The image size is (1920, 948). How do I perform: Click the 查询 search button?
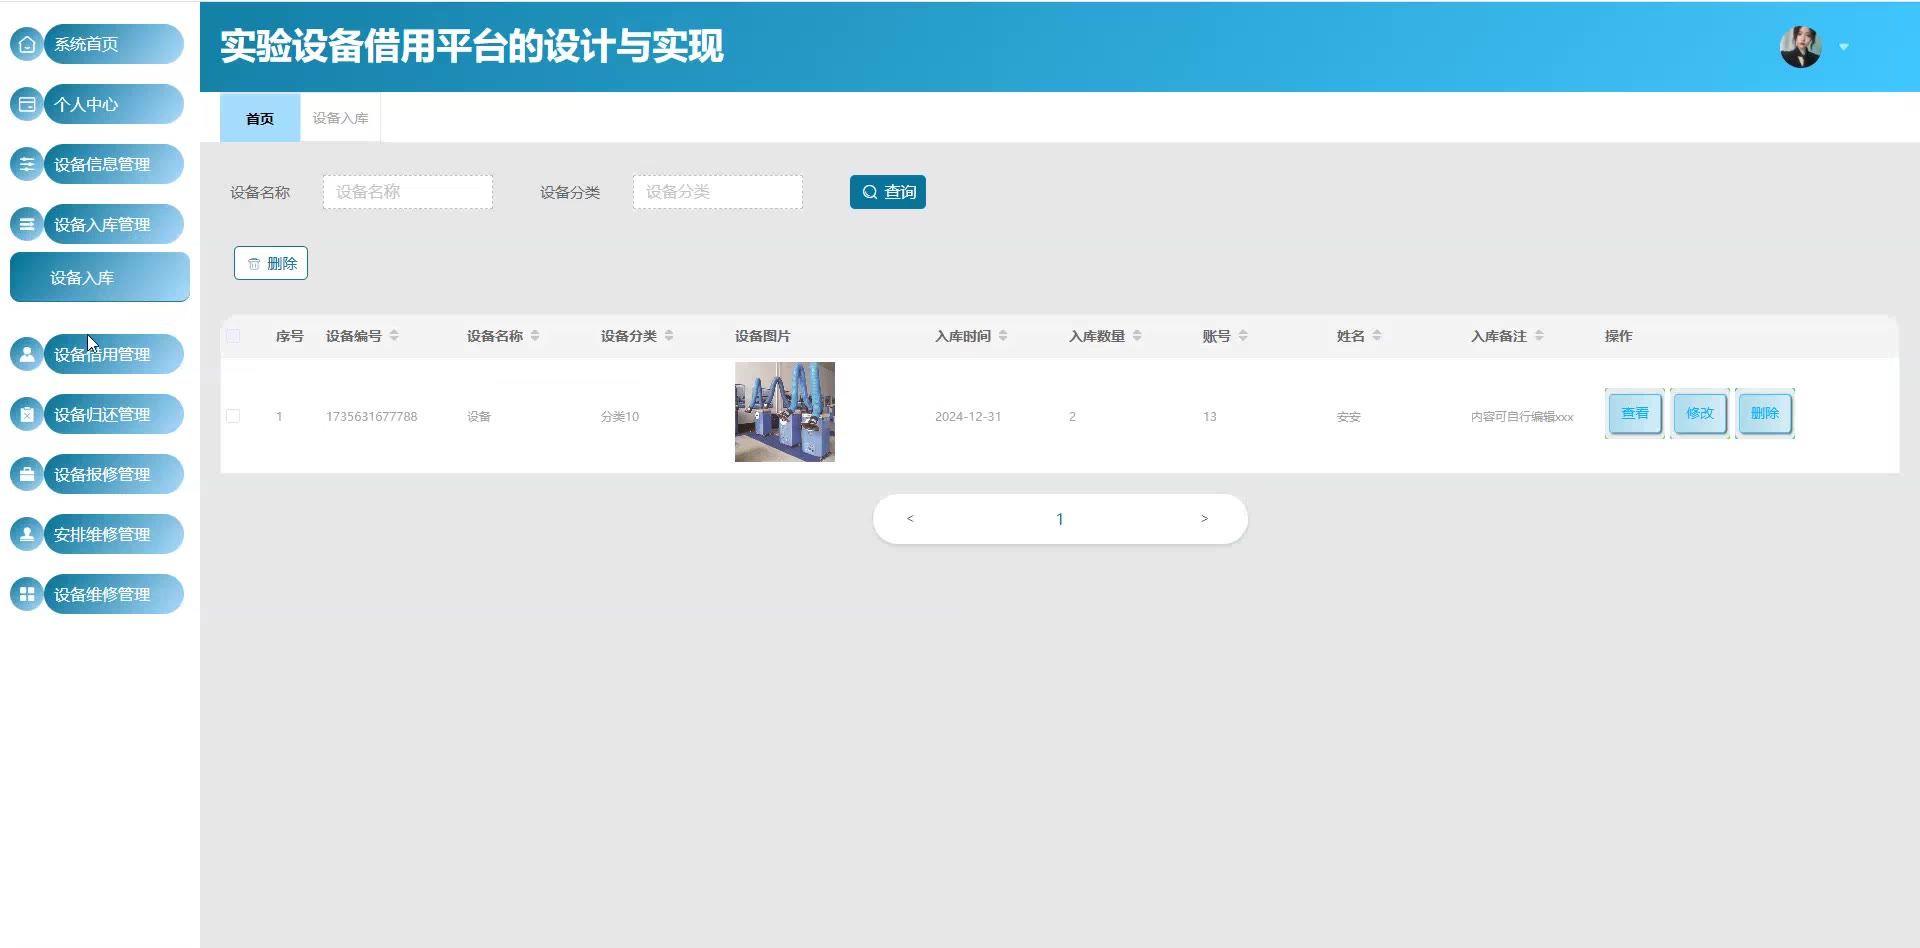click(x=888, y=192)
